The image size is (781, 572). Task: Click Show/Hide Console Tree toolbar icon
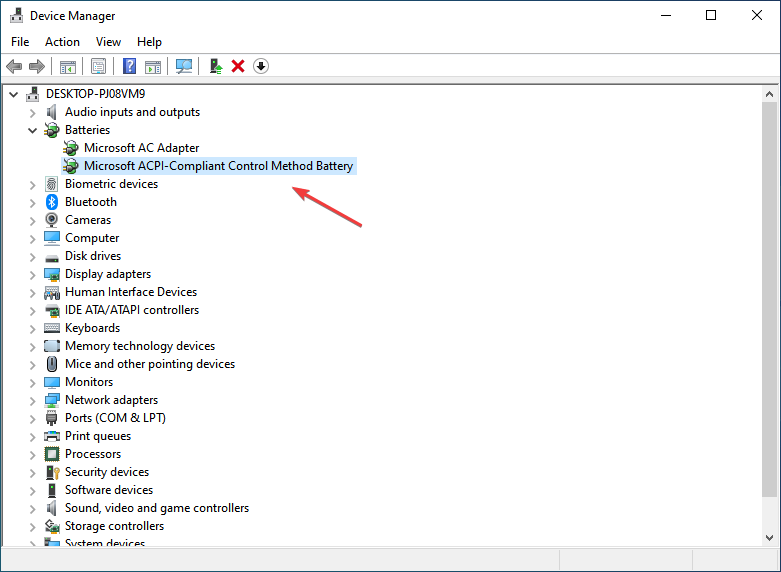click(x=68, y=66)
